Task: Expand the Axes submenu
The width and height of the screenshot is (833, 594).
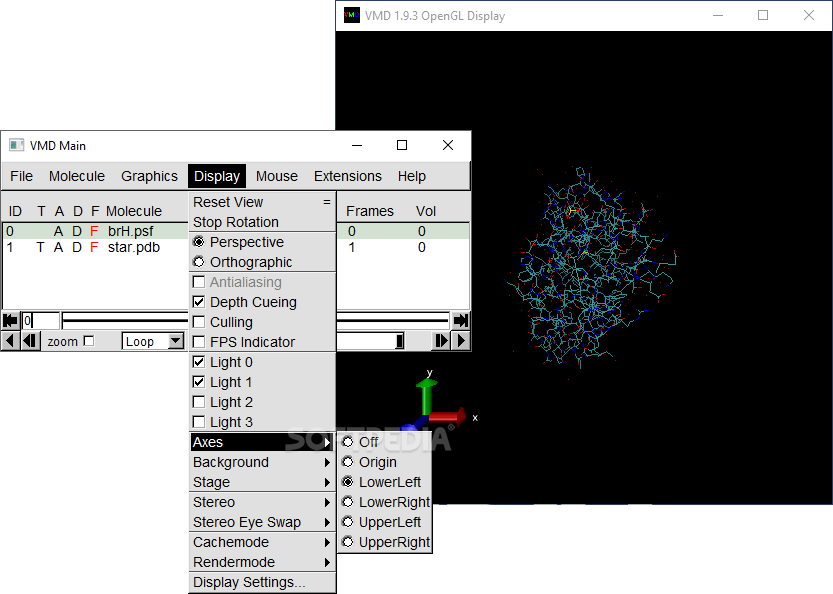Action: tap(262, 442)
